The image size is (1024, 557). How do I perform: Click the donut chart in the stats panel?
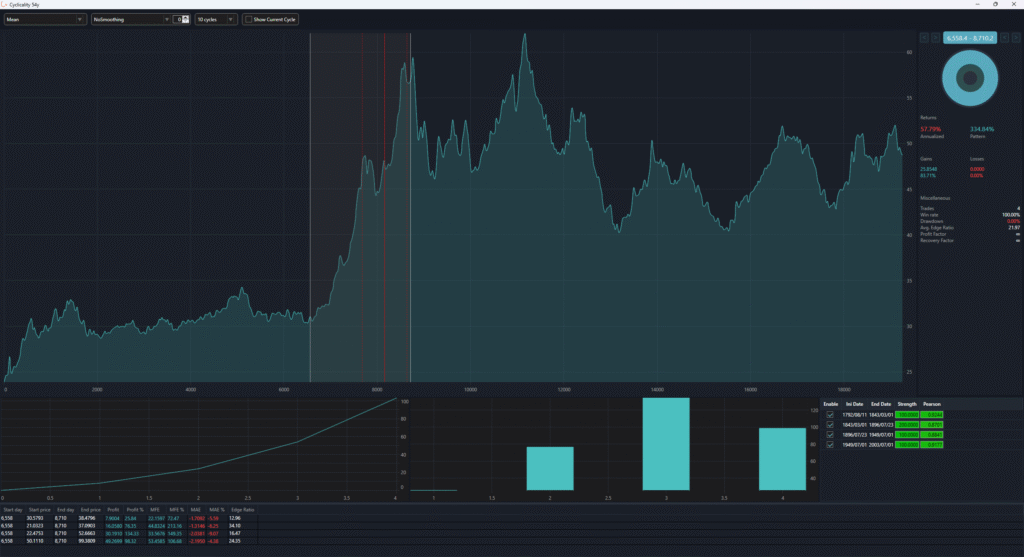coord(969,78)
